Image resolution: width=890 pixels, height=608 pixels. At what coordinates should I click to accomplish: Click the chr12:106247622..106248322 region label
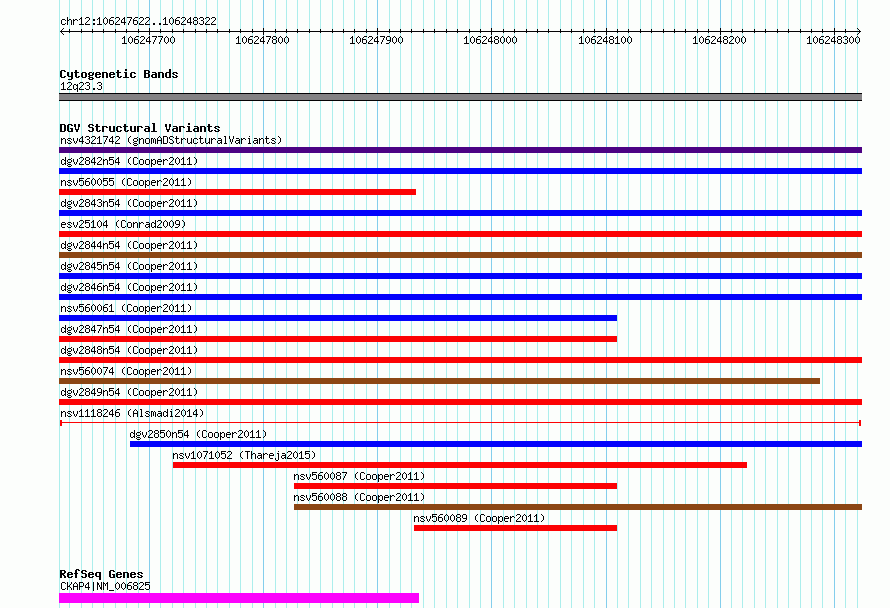tap(138, 21)
